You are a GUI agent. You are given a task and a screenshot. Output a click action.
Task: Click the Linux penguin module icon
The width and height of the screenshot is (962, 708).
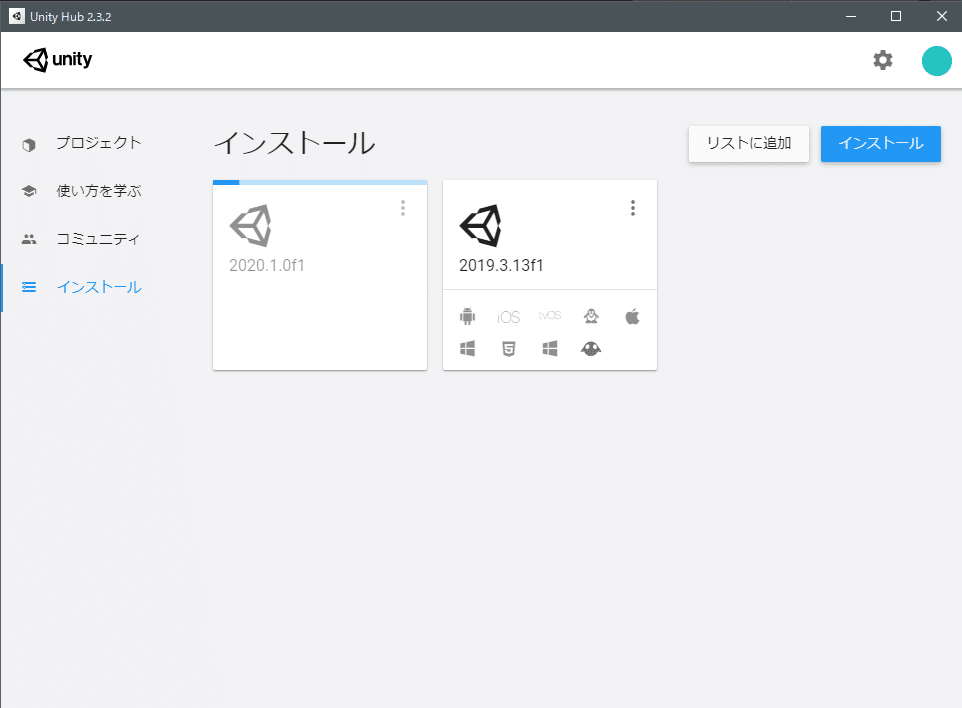(x=591, y=315)
